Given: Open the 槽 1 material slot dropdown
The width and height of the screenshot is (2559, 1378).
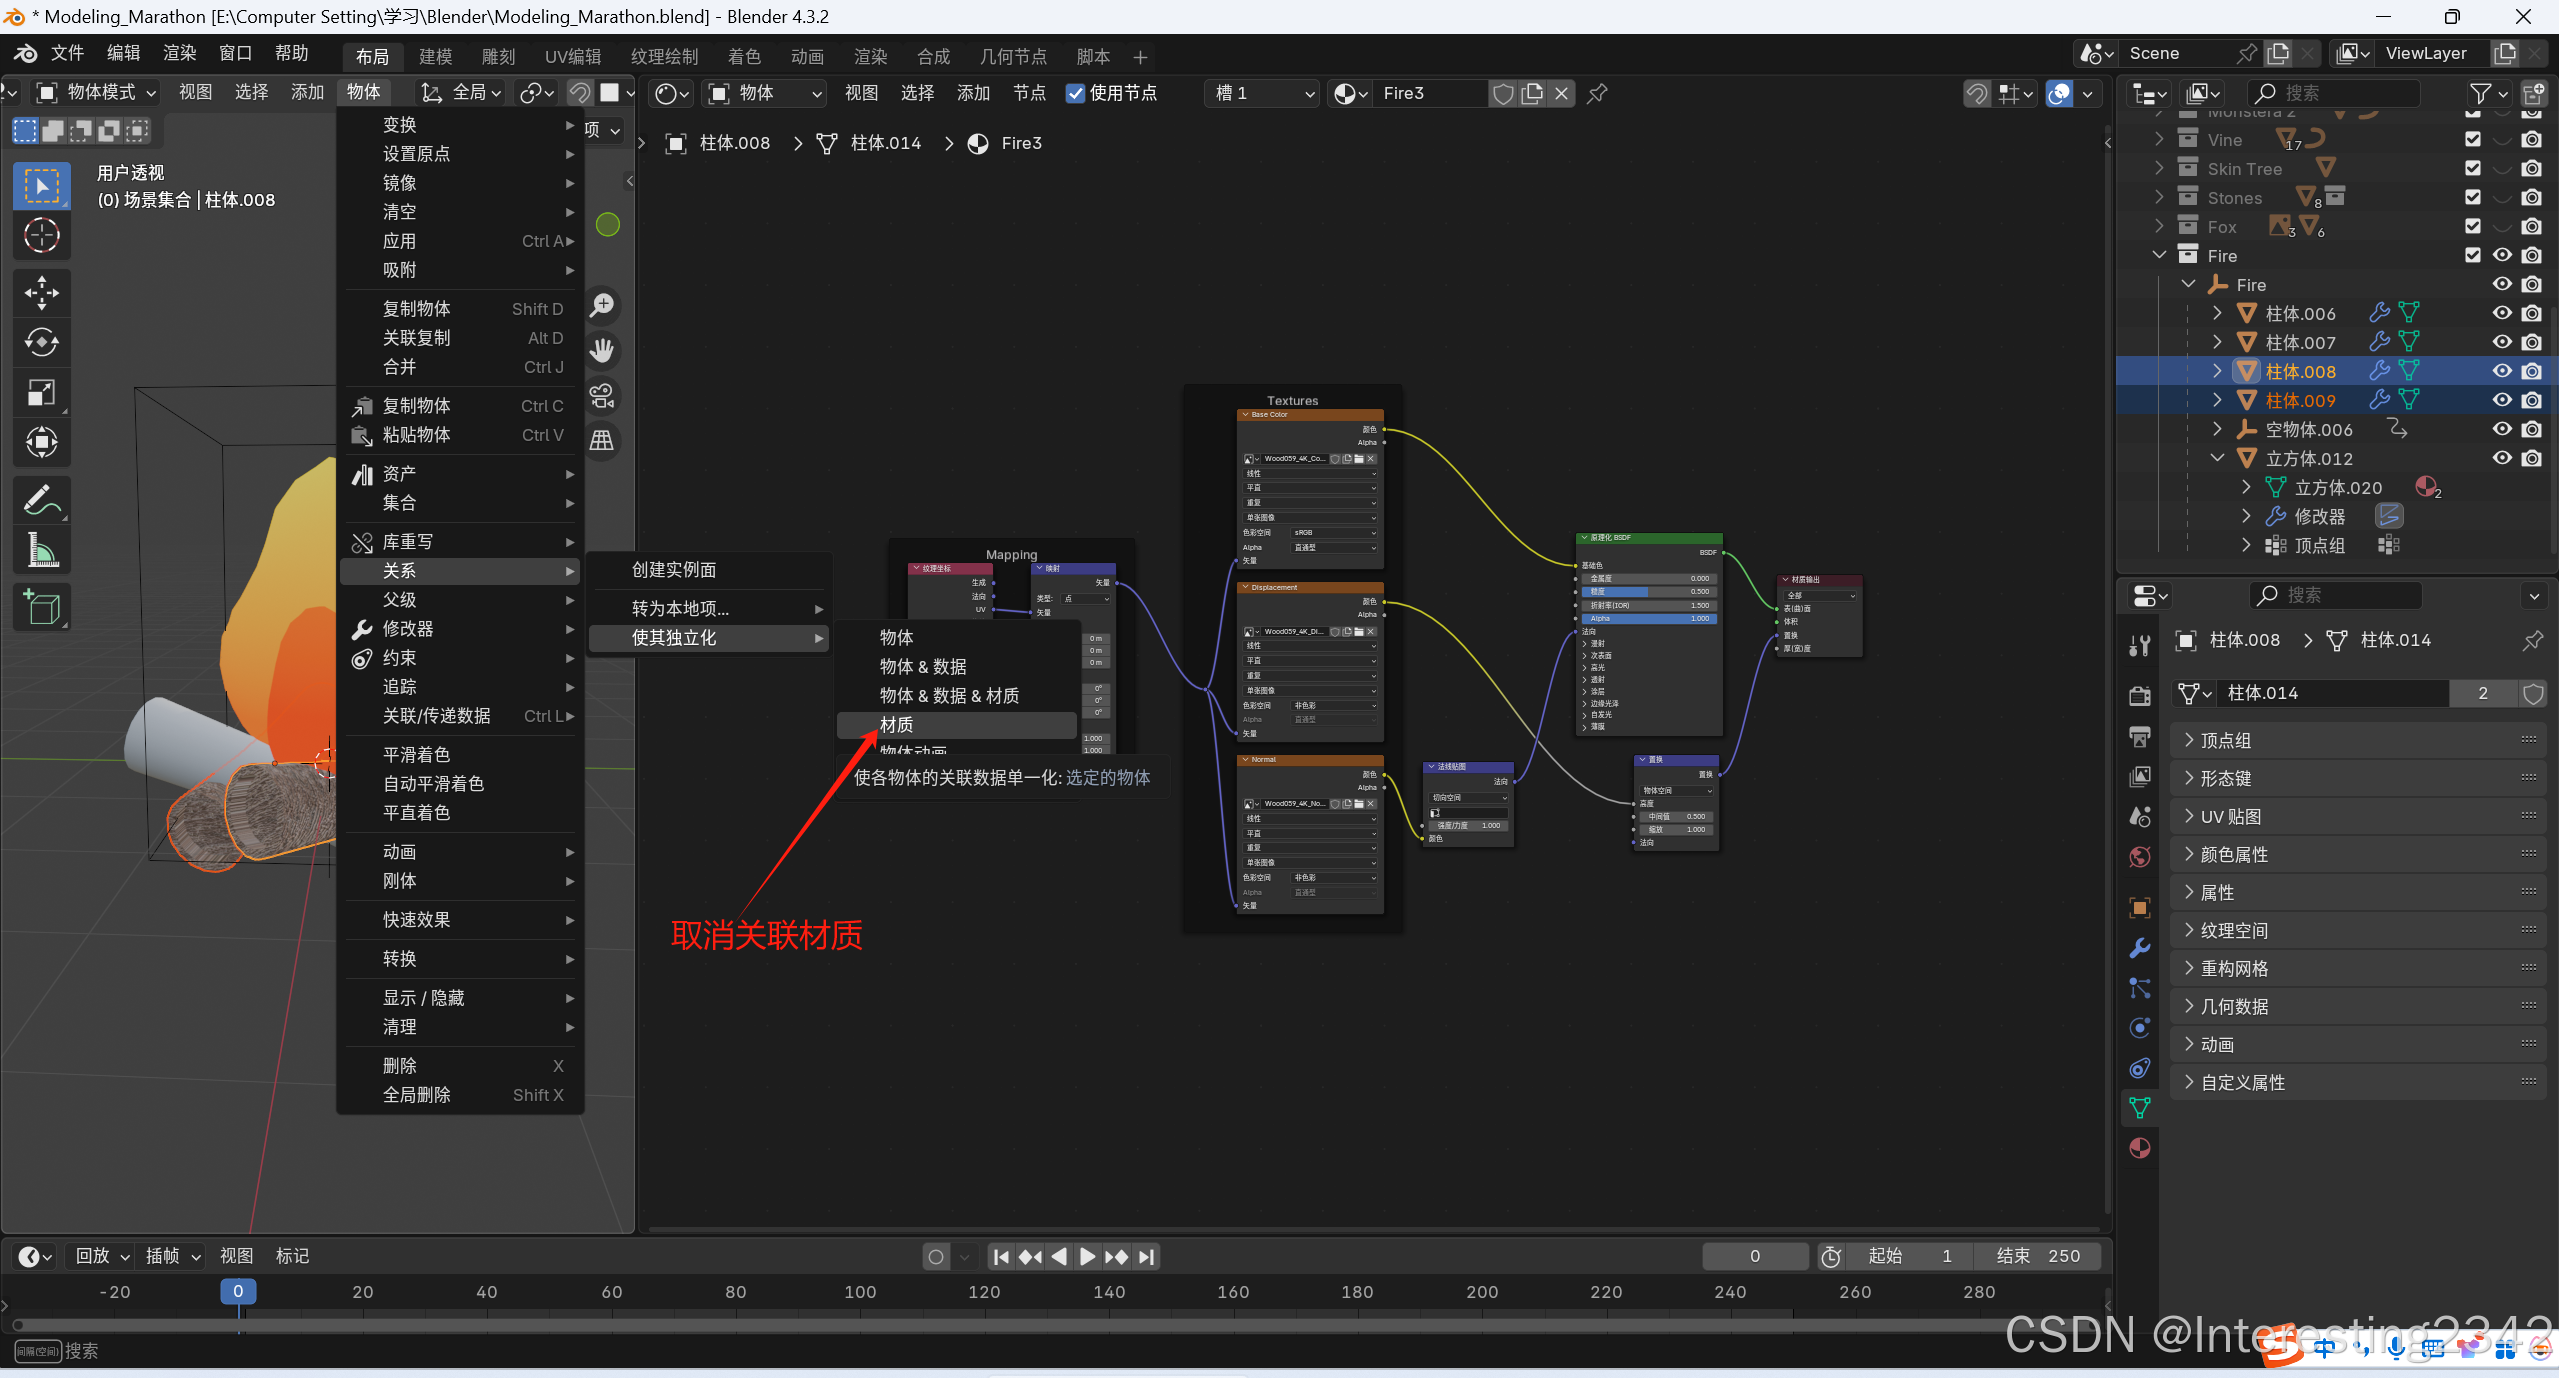Looking at the screenshot, I should (1263, 93).
